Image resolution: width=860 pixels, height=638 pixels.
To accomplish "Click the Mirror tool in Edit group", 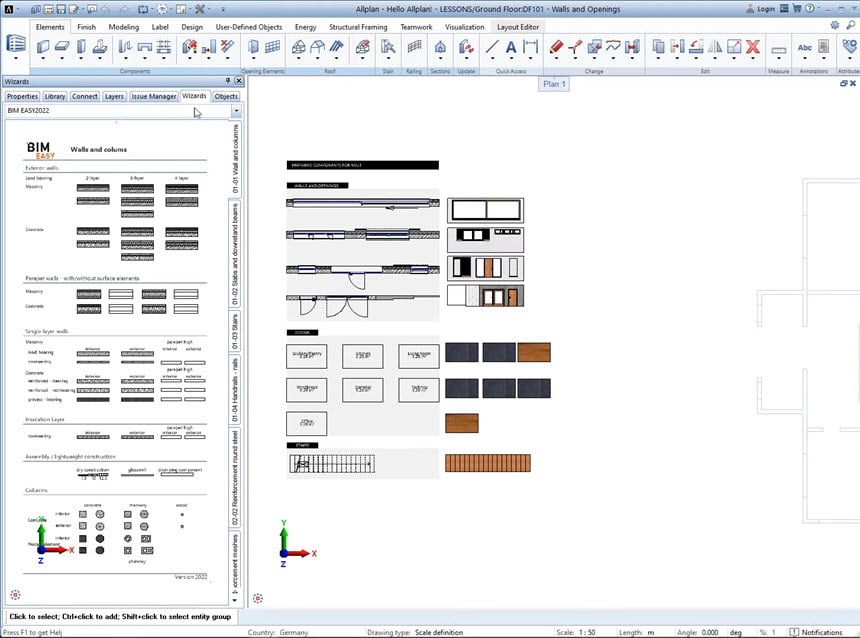I will 715,47.
